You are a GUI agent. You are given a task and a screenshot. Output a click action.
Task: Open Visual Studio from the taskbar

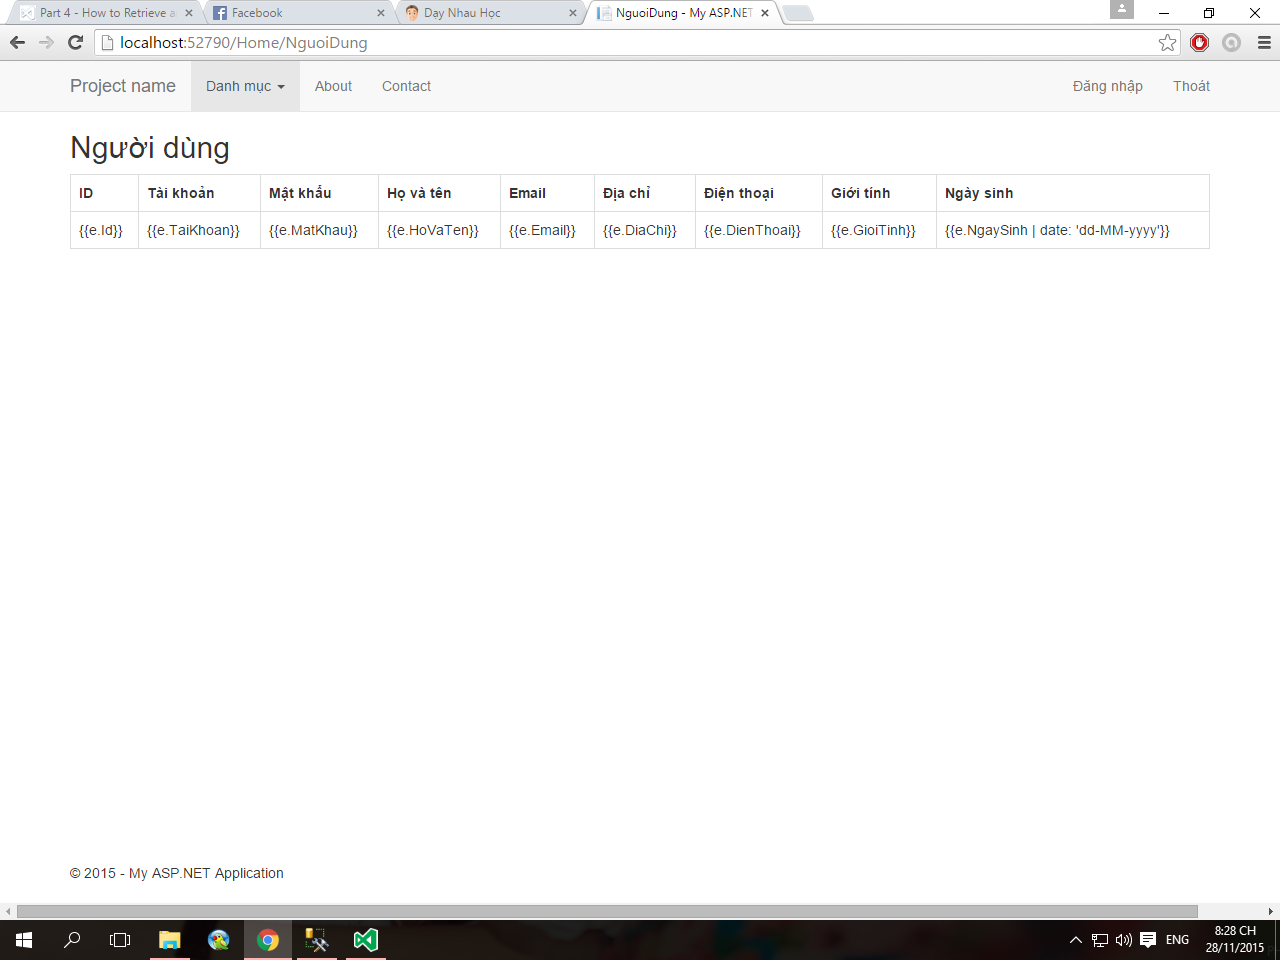[x=365, y=940]
